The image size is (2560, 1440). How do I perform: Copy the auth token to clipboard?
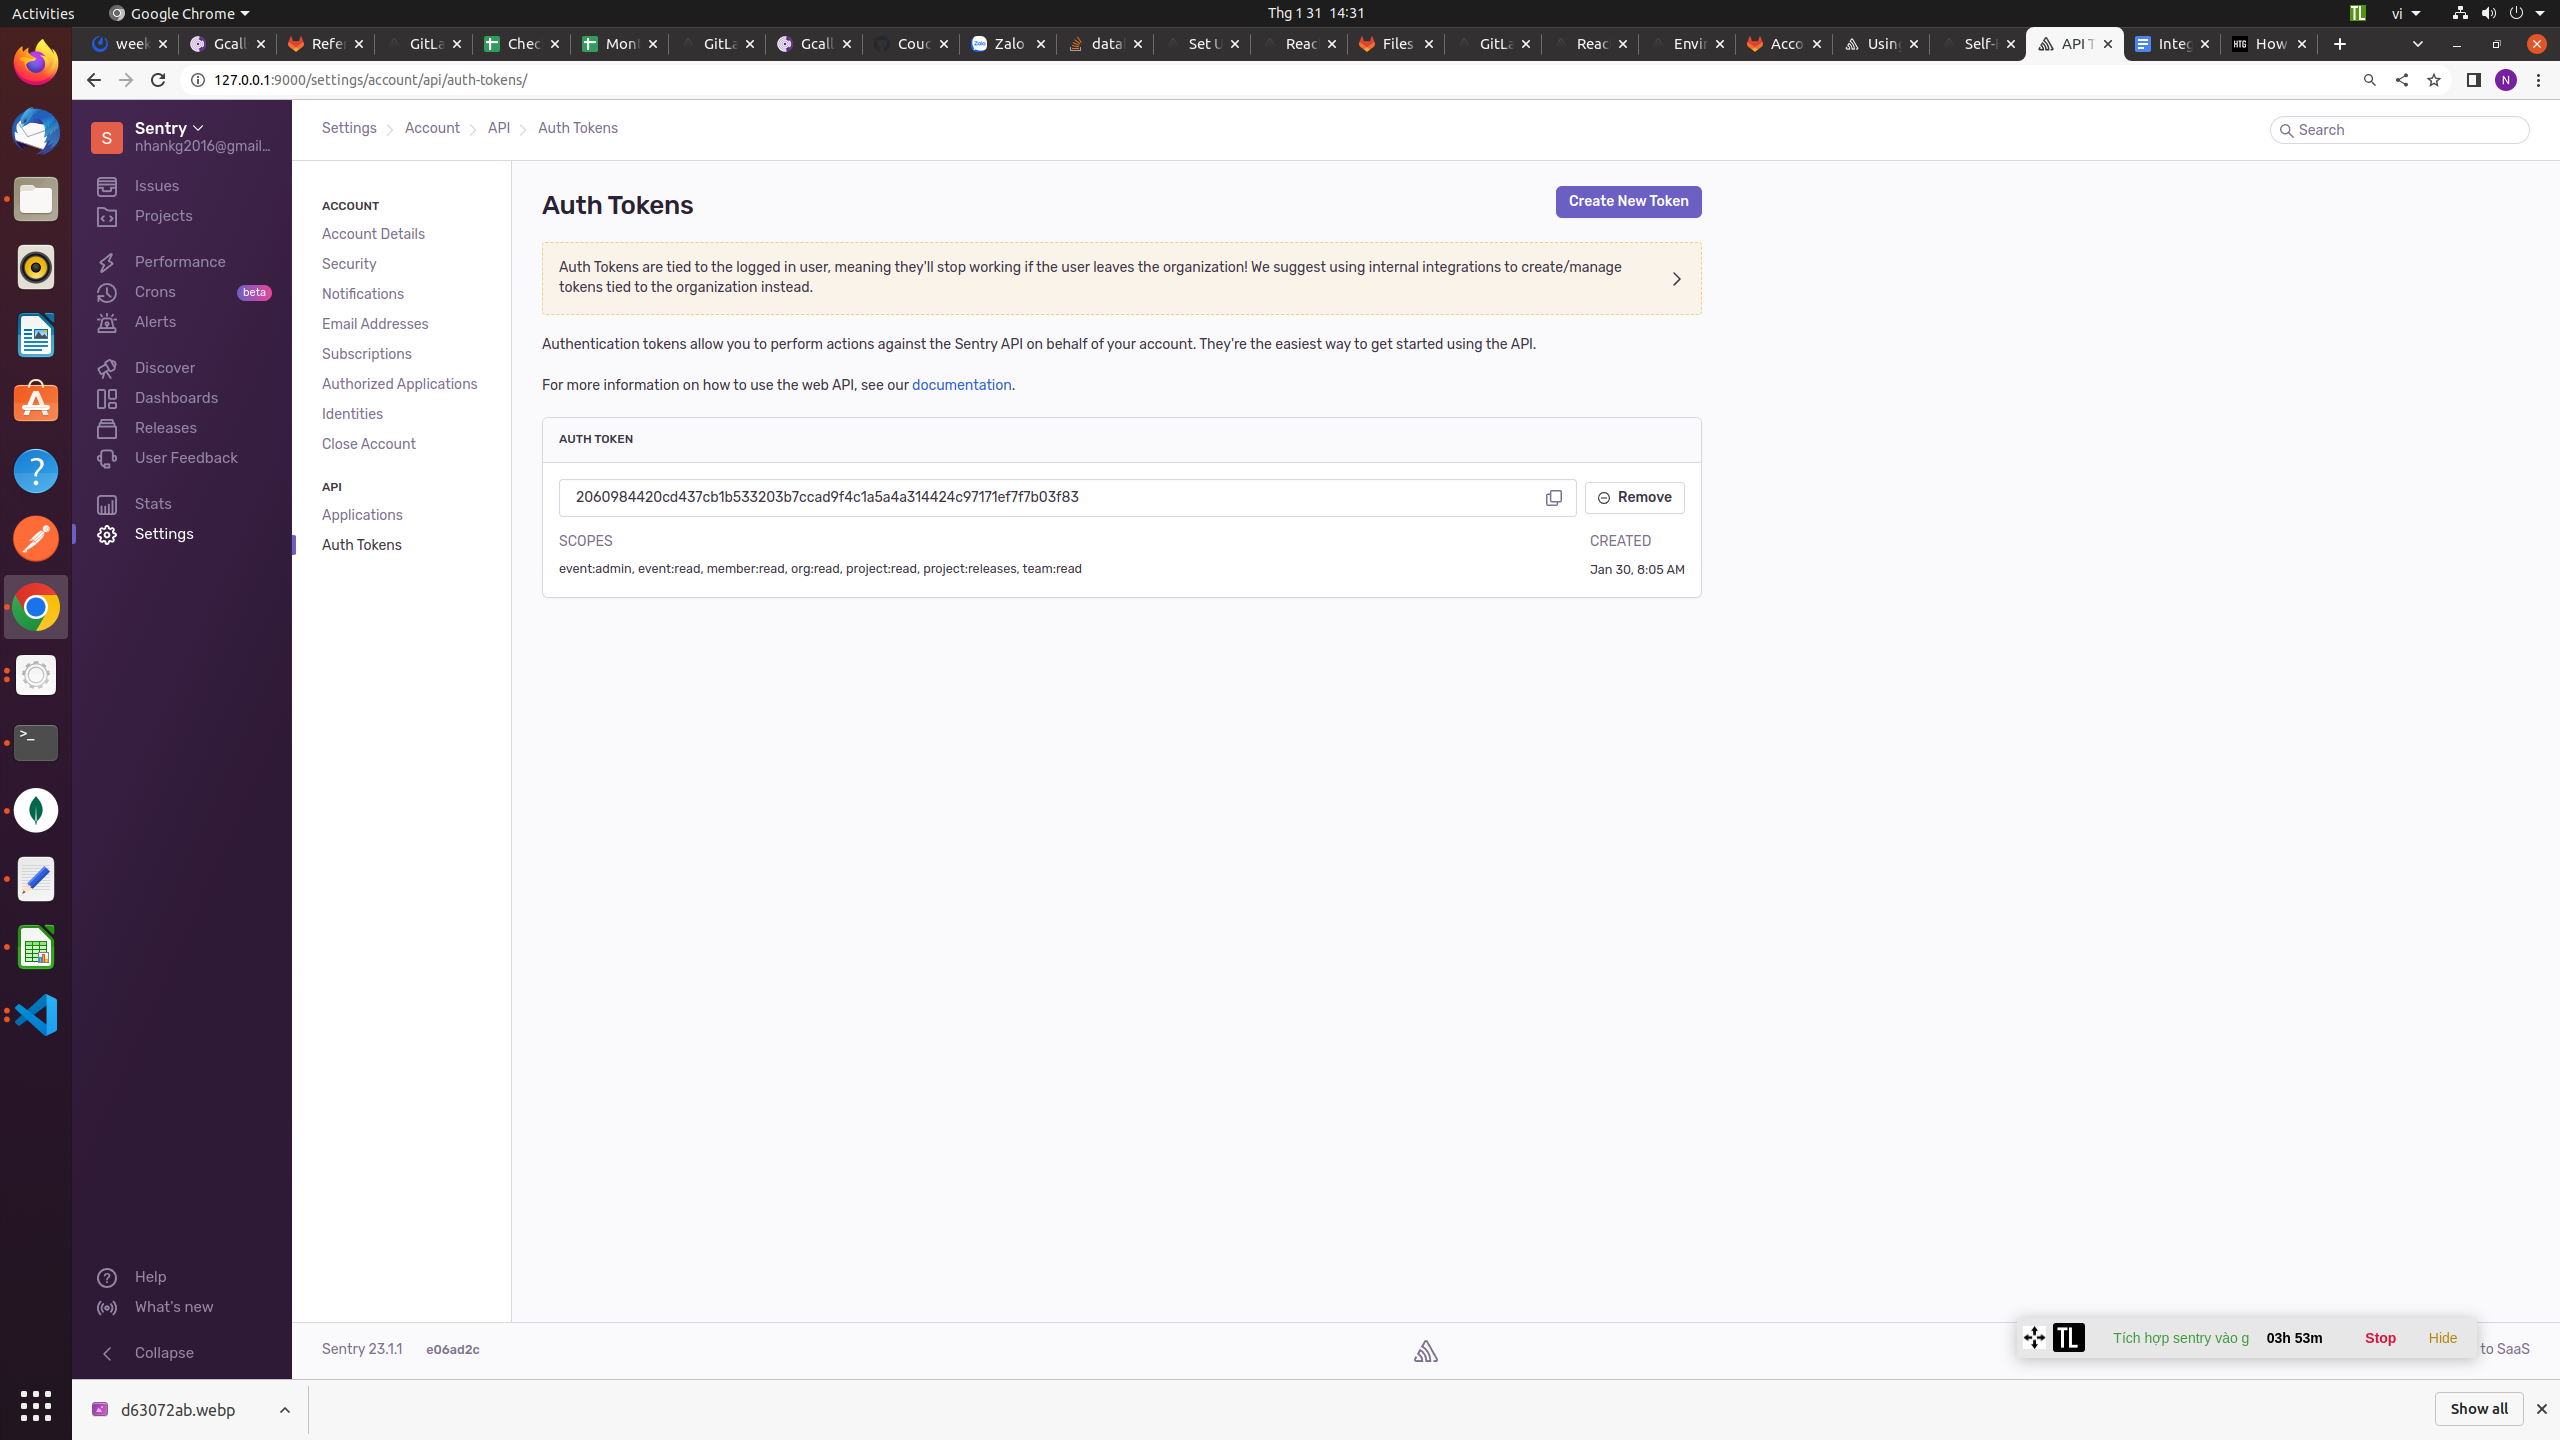tap(1553, 498)
